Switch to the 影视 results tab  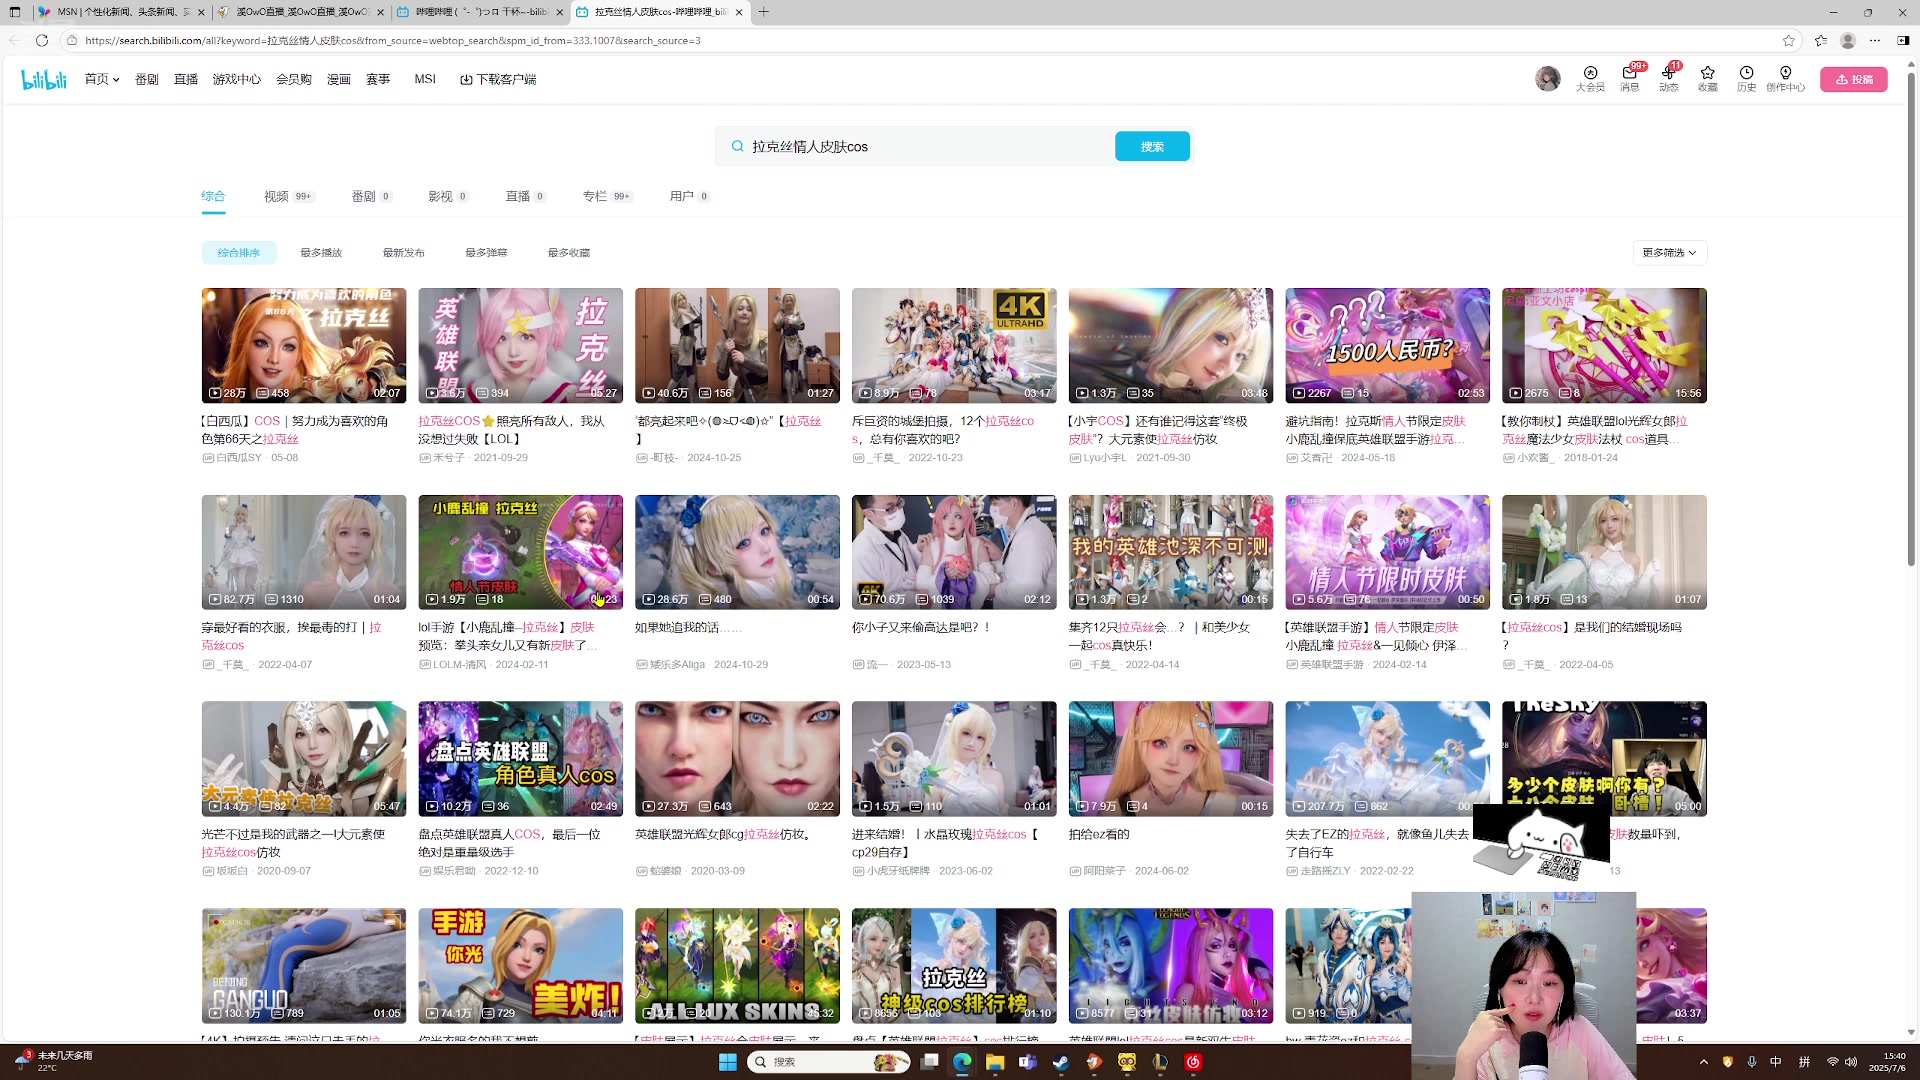pos(448,196)
